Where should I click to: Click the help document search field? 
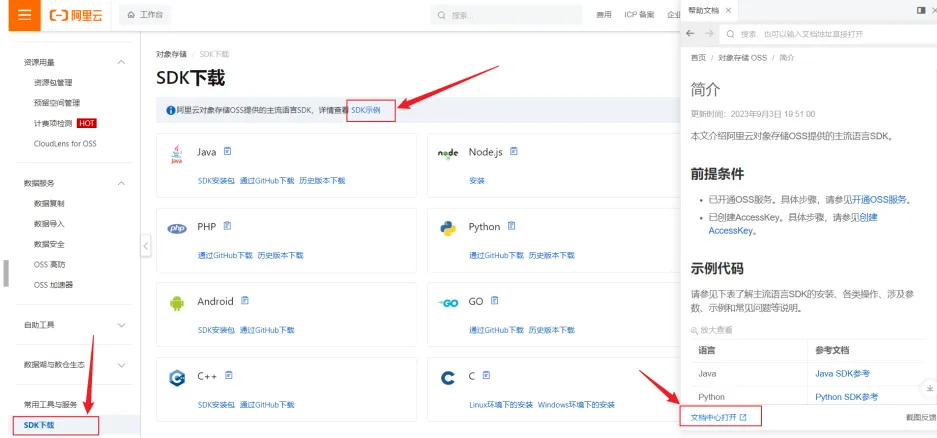(828, 34)
